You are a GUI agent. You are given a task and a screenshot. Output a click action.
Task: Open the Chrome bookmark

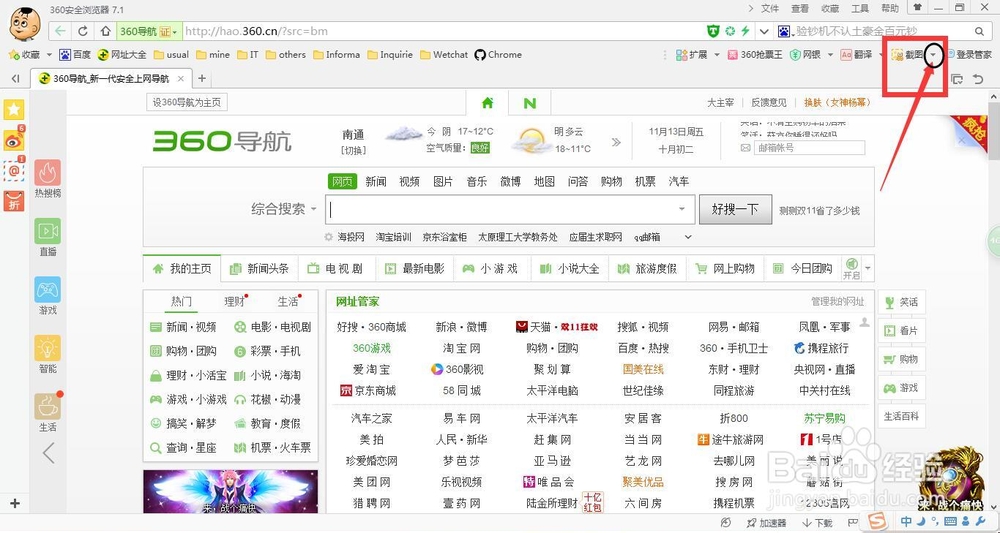[x=498, y=55]
